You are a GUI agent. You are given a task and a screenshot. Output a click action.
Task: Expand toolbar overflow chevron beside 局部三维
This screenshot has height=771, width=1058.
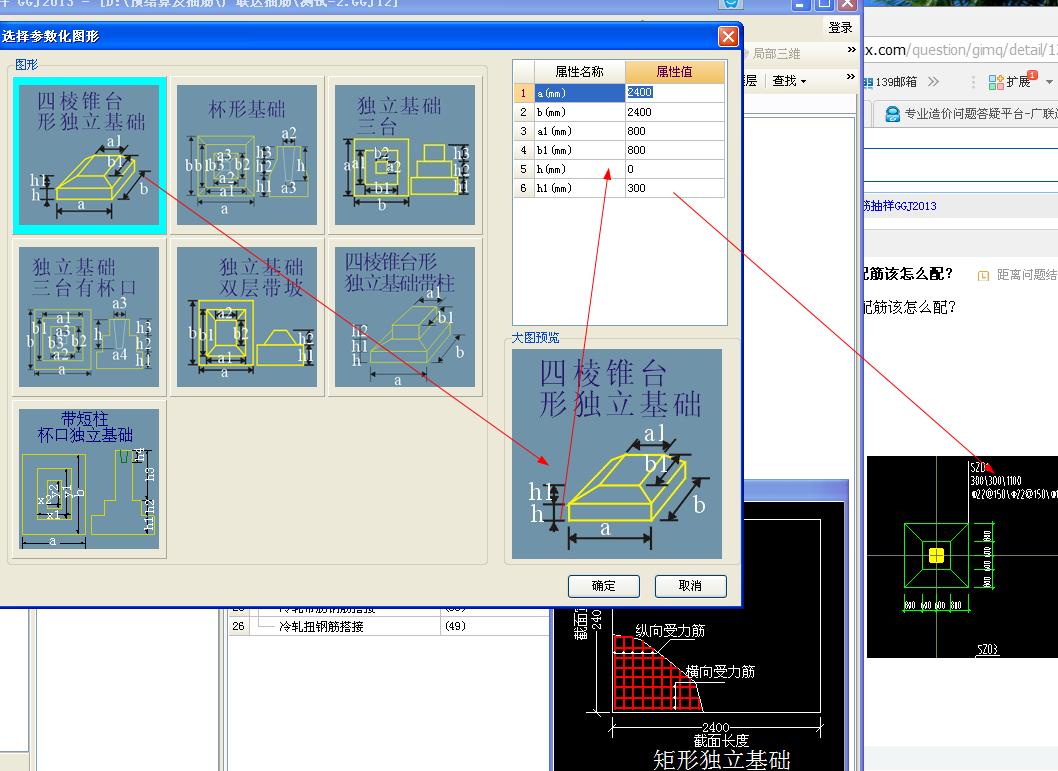click(x=852, y=50)
